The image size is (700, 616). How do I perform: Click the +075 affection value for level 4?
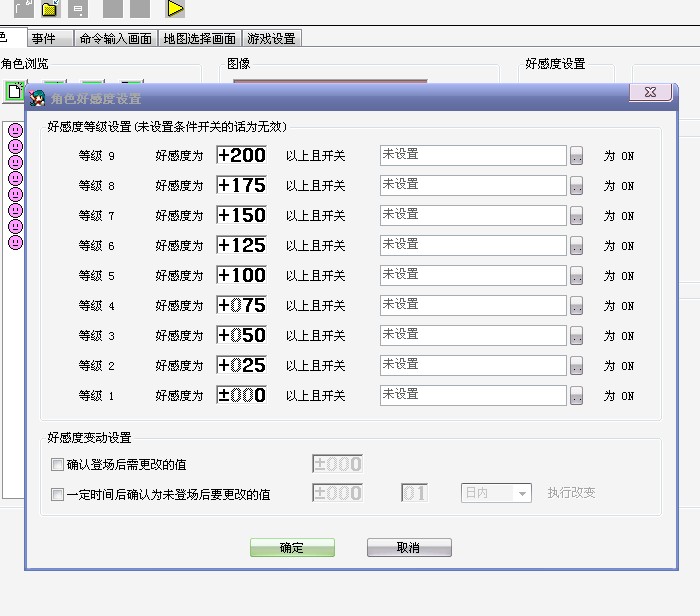tap(242, 305)
